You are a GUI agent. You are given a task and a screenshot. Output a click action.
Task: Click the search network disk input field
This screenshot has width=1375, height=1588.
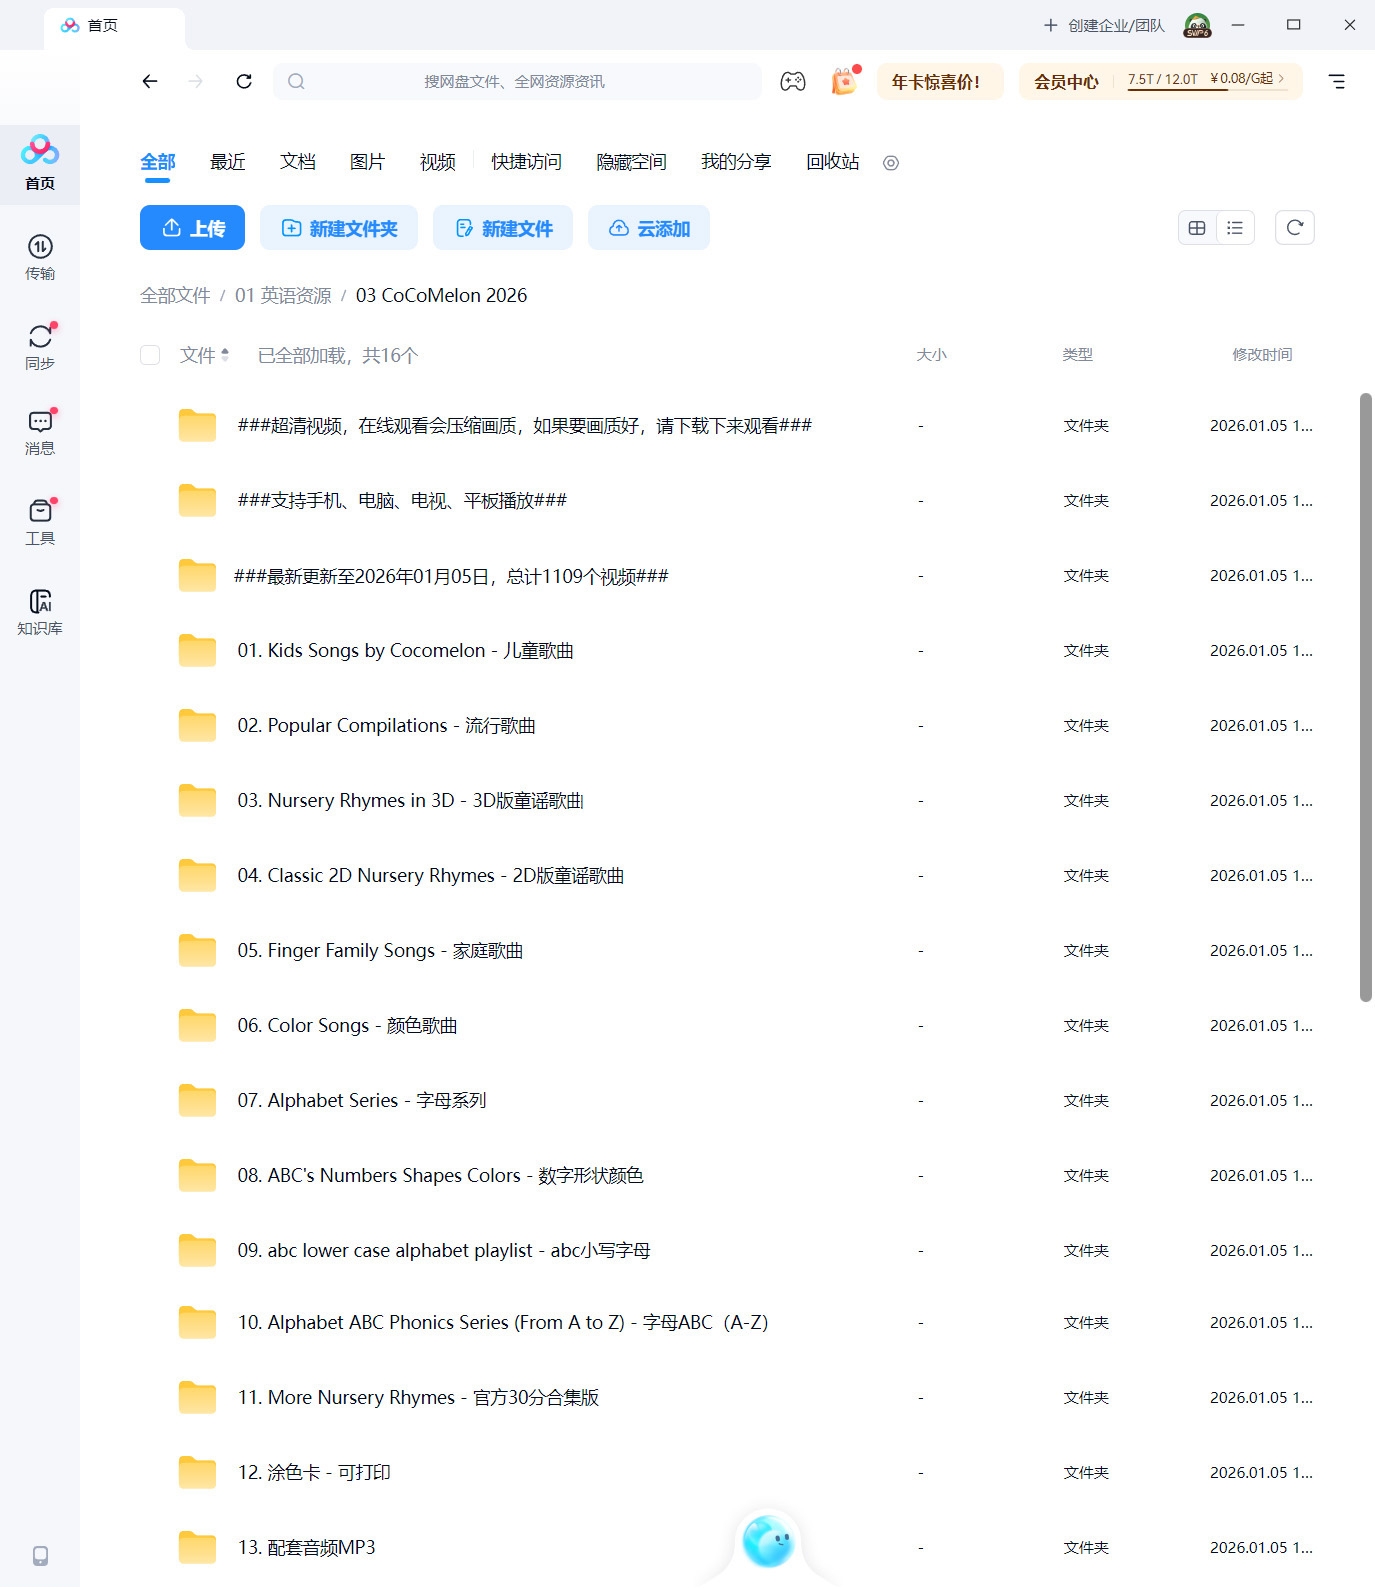(x=515, y=82)
